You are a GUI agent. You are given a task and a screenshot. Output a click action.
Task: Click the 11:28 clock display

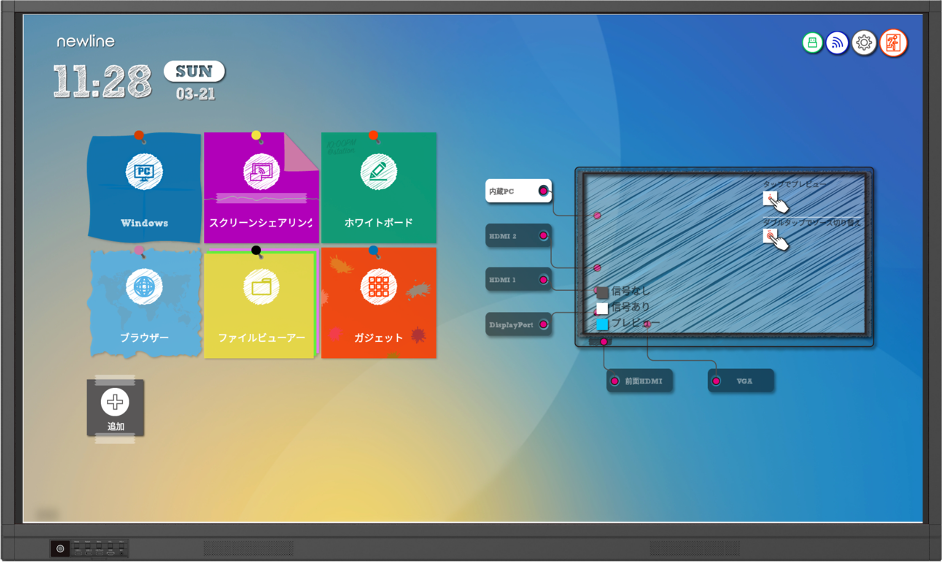point(101,82)
